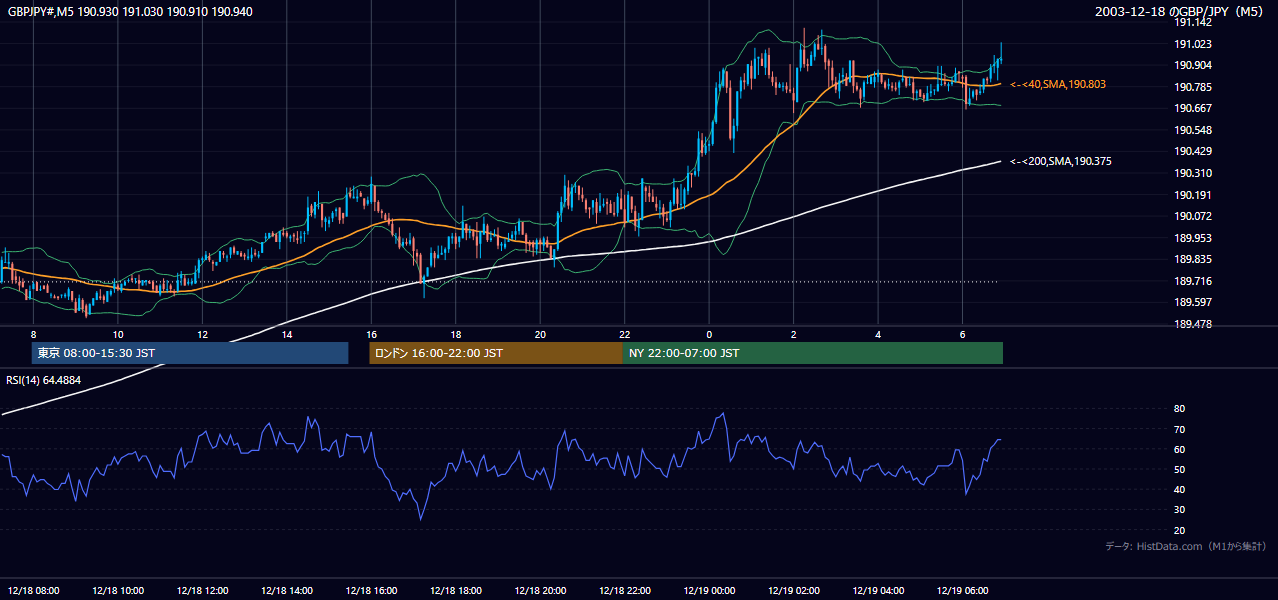Click price level 191.142 on the axis
The height and width of the screenshot is (600, 1278).
(1193, 22)
